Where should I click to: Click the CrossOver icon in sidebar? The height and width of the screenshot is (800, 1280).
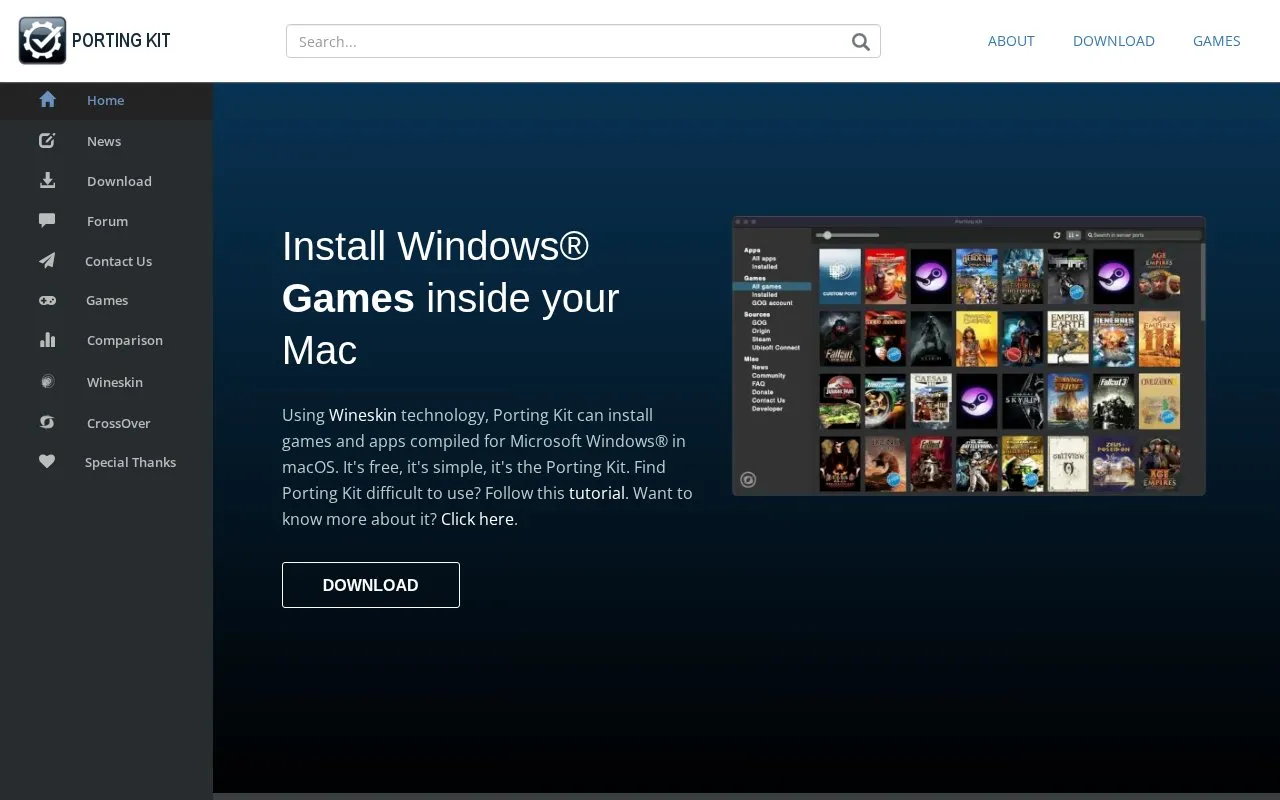(47, 422)
